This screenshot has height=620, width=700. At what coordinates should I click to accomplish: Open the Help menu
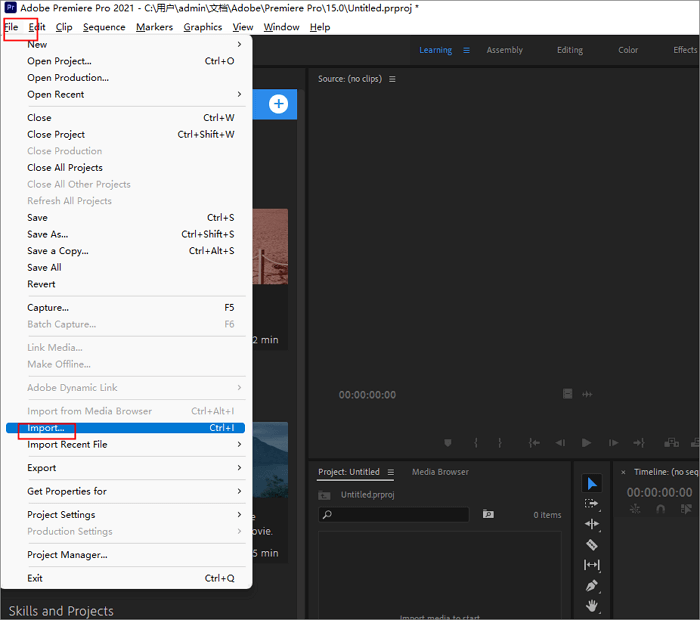(x=320, y=27)
